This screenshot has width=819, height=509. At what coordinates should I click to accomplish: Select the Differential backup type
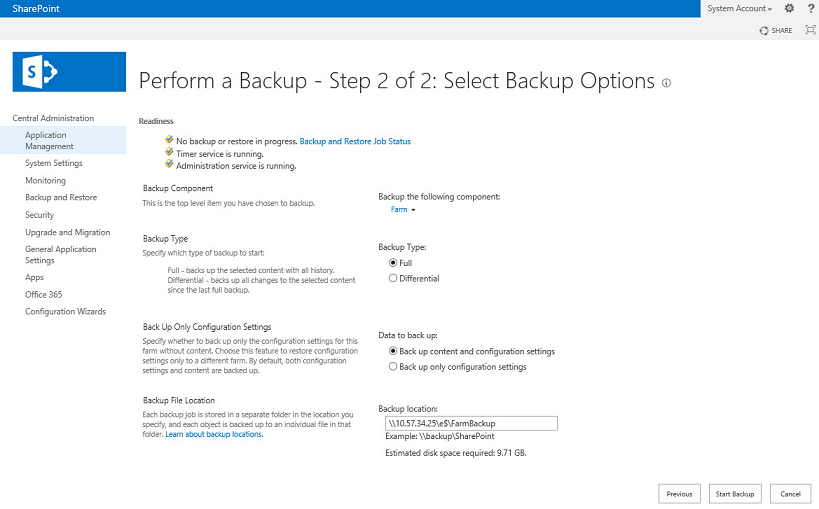(x=393, y=279)
